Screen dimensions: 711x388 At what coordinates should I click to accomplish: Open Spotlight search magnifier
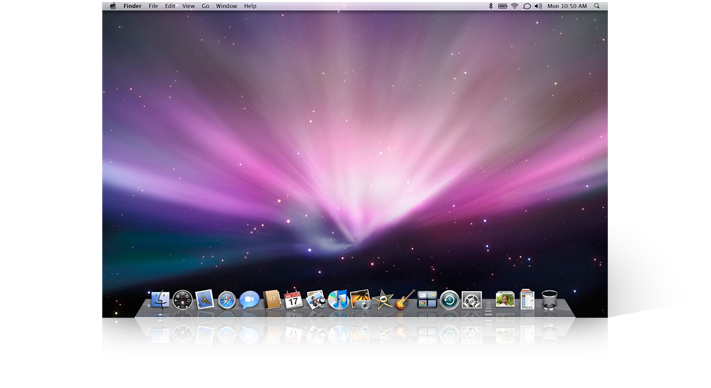click(597, 6)
